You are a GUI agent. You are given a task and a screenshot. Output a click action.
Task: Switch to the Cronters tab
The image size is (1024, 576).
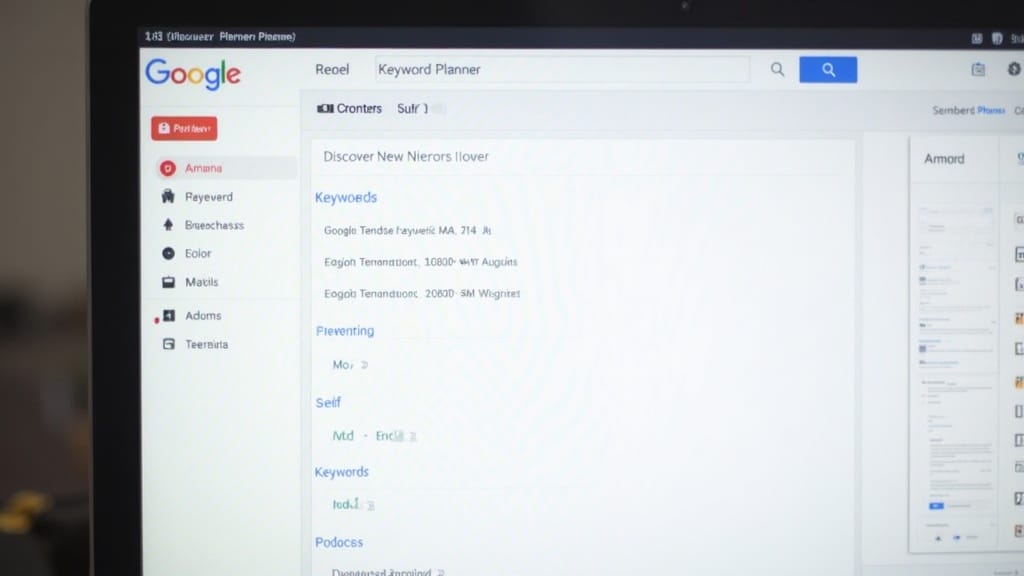(349, 108)
